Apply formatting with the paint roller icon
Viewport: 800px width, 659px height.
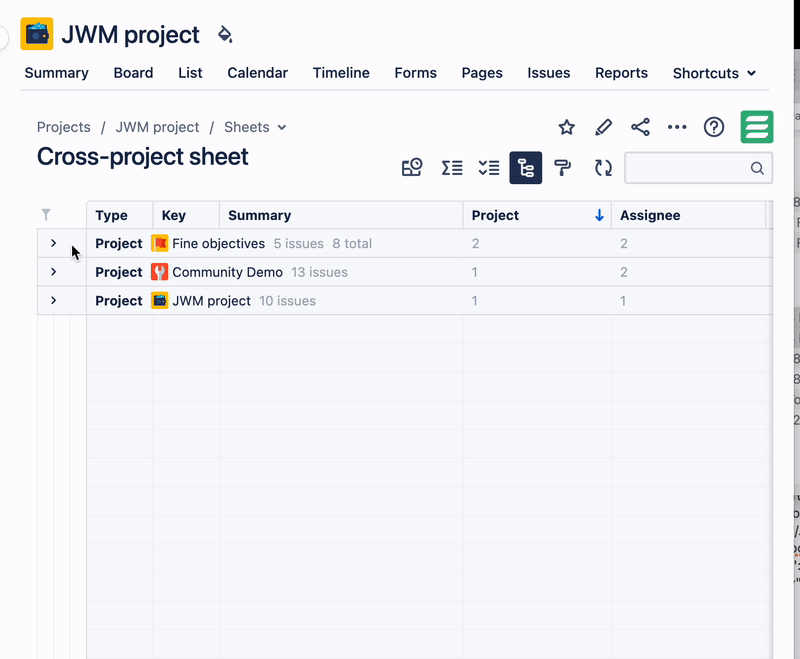(x=563, y=168)
